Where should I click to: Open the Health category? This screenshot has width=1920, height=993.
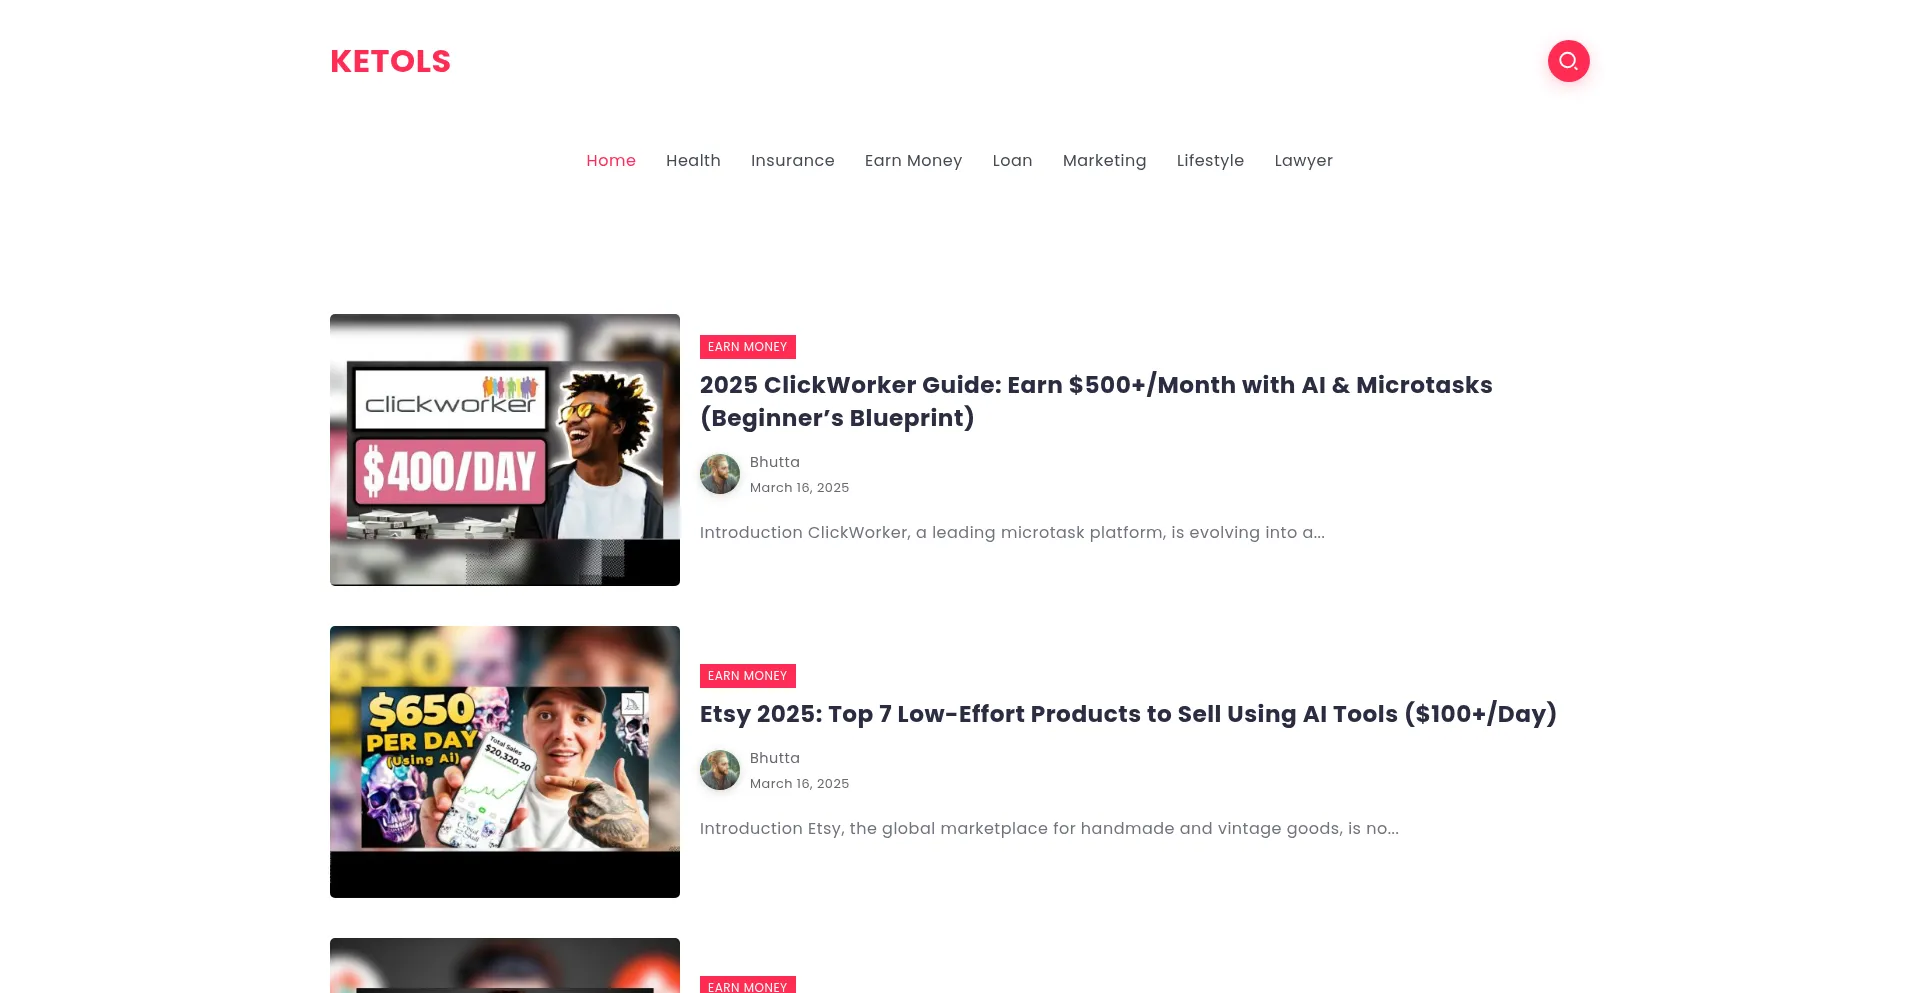point(693,160)
